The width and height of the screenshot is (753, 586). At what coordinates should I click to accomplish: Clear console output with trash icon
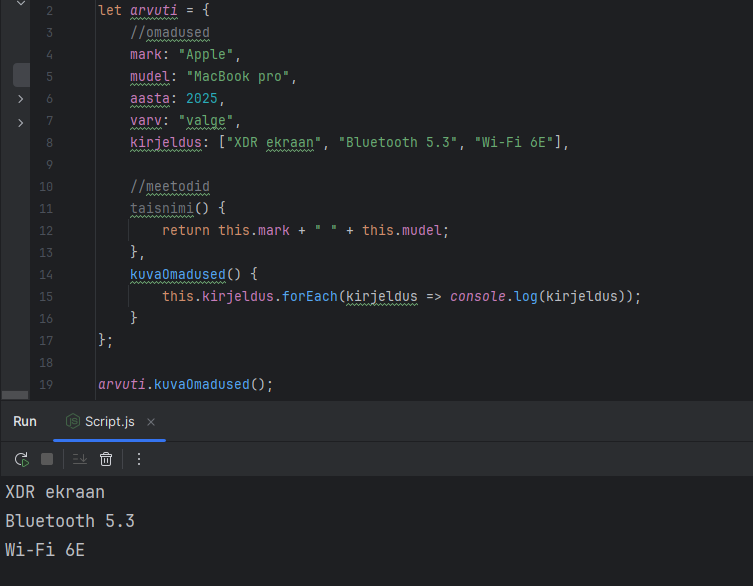point(106,459)
